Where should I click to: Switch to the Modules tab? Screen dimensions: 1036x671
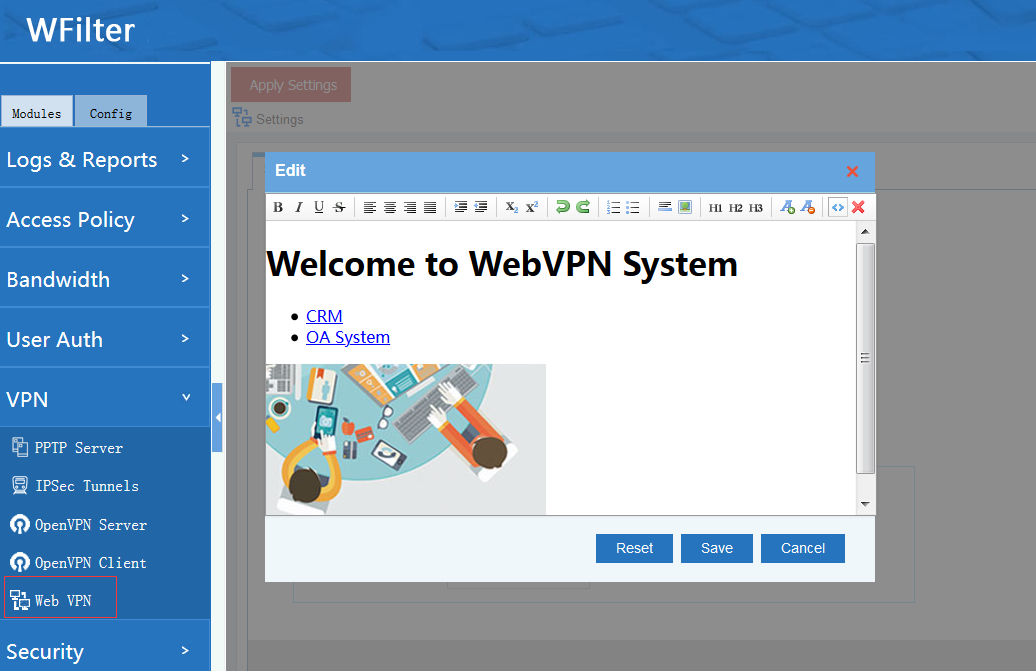pyautogui.click(x=37, y=112)
